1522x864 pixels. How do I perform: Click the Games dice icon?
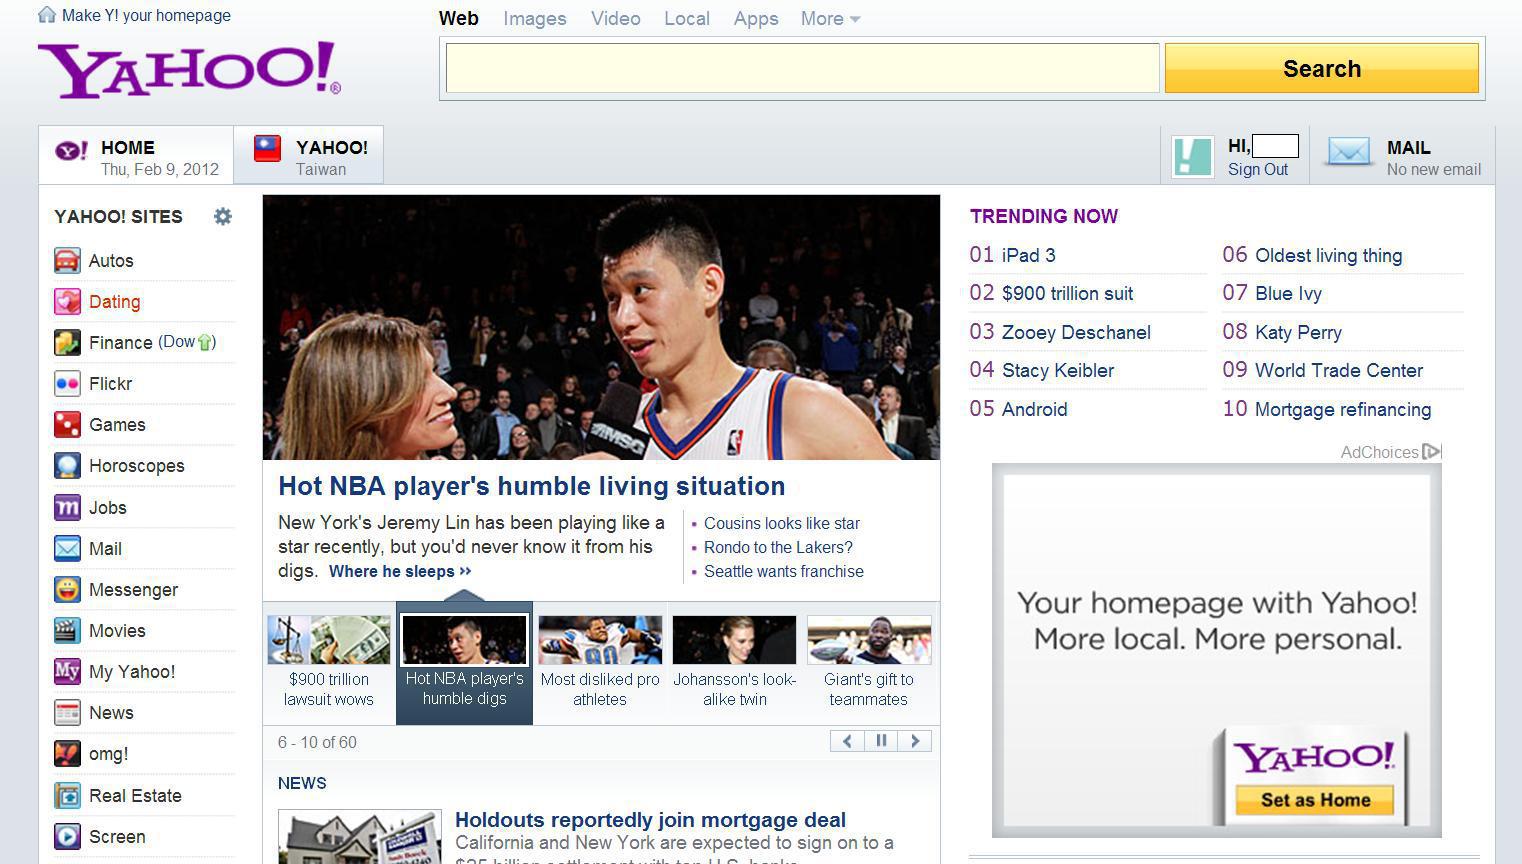pyautogui.click(x=67, y=425)
